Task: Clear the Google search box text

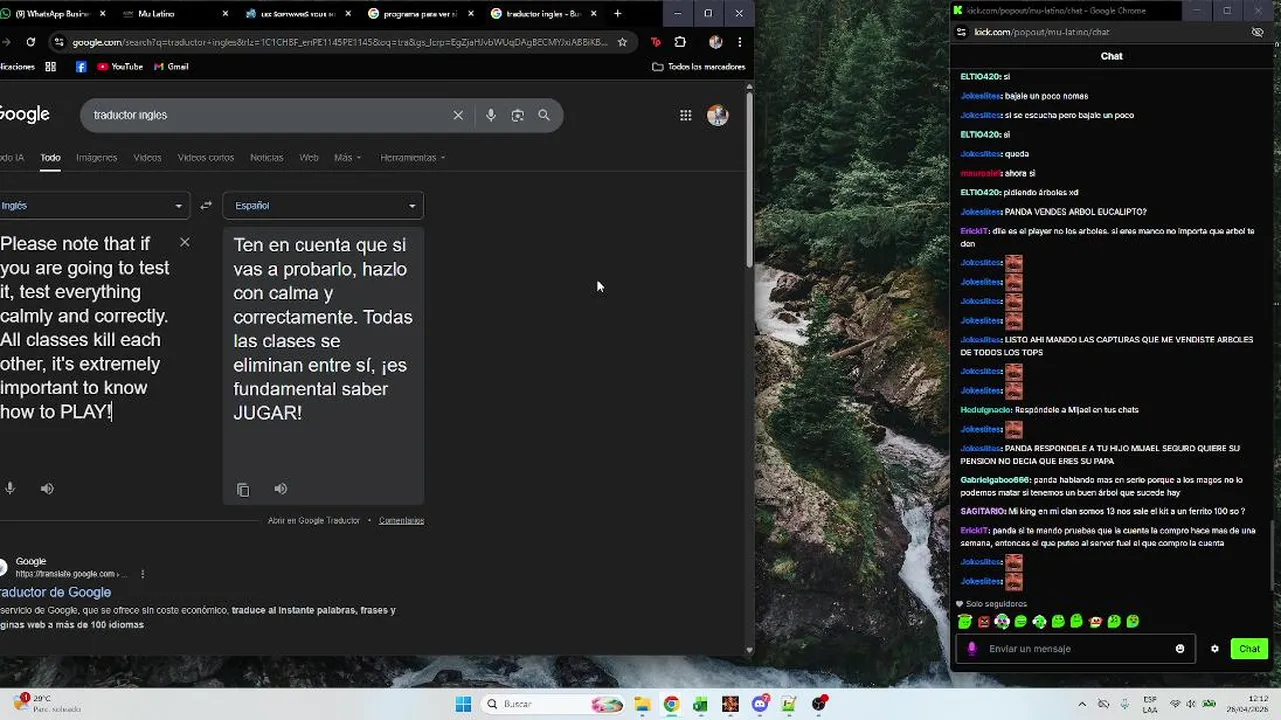Action: click(x=458, y=115)
